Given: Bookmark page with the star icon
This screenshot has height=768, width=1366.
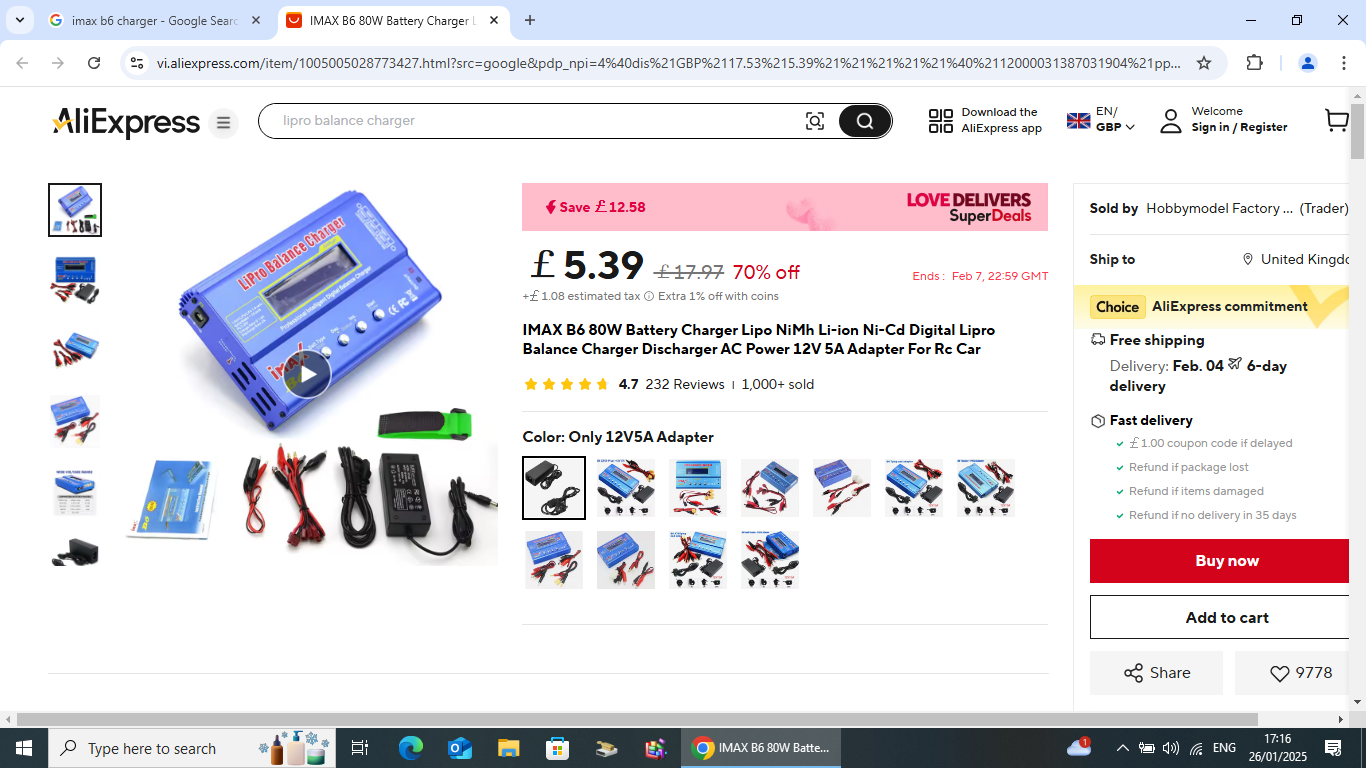Looking at the screenshot, I should pyautogui.click(x=1204, y=63).
